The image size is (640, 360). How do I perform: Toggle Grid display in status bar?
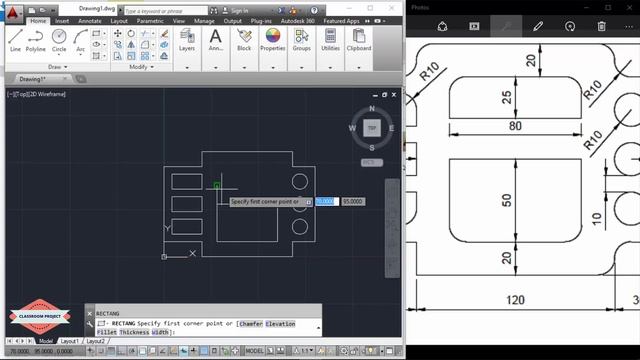(x=111, y=351)
